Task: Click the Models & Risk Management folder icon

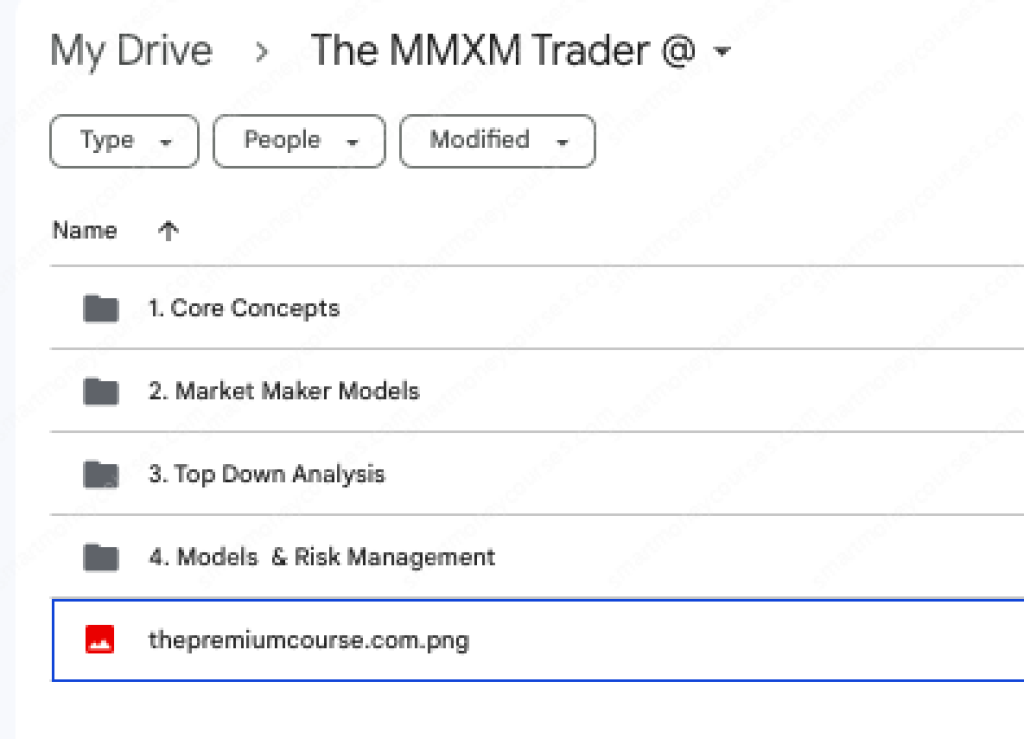Action: pyautogui.click(x=100, y=557)
